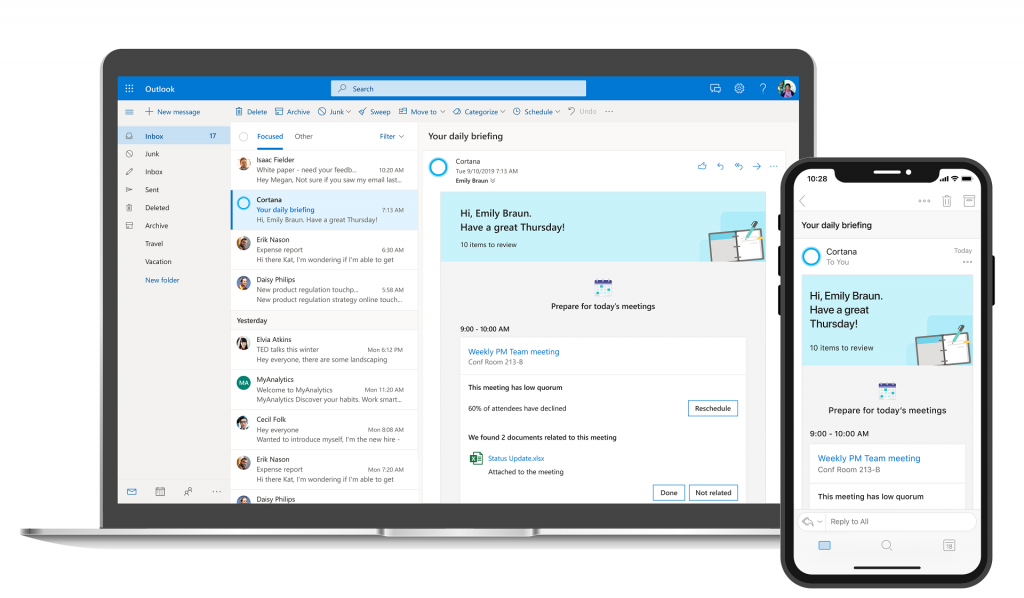Go back using the phone's back chevron
The height and width of the screenshot is (598, 1024).
pos(803,201)
